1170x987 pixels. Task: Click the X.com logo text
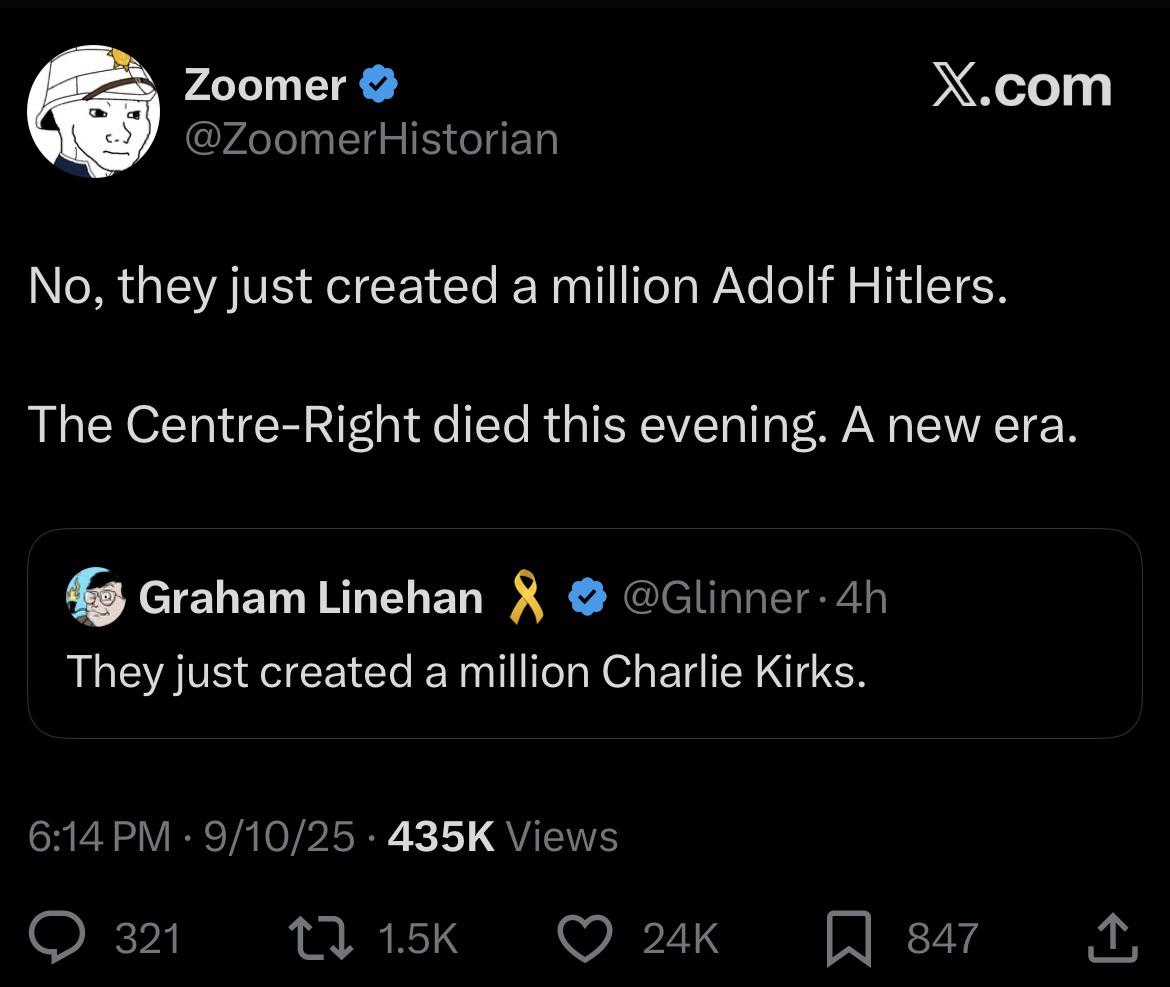(1022, 87)
